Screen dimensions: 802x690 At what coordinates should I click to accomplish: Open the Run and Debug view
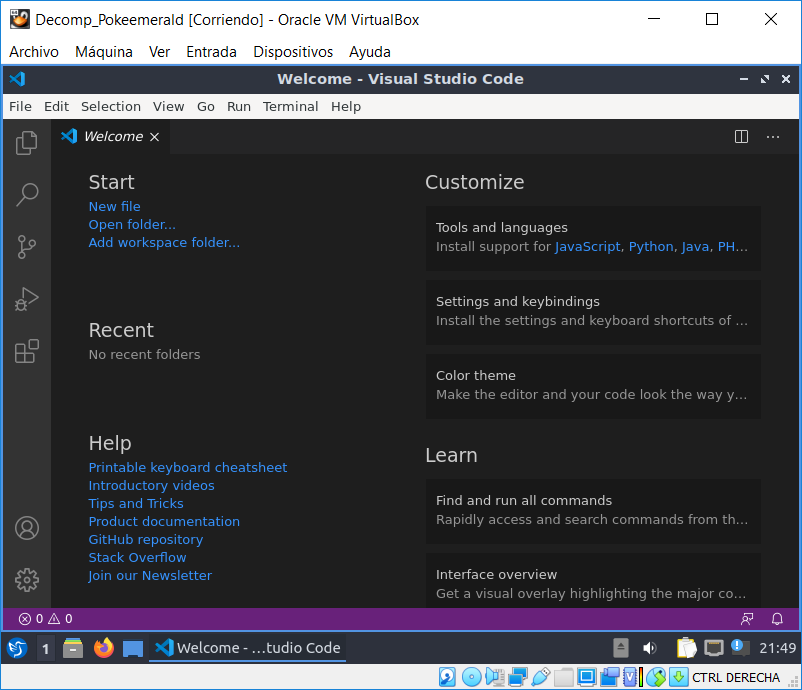(27, 299)
